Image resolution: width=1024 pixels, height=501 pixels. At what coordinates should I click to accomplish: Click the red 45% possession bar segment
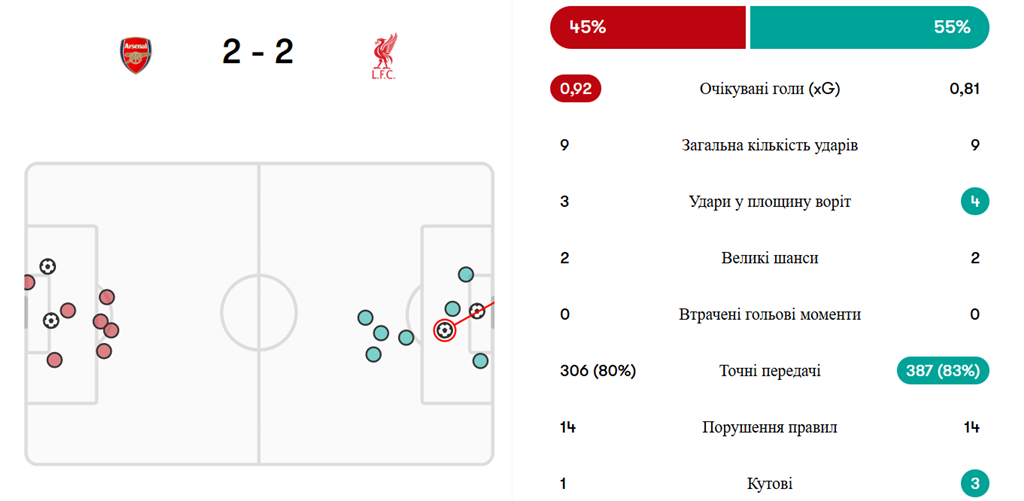(x=647, y=28)
